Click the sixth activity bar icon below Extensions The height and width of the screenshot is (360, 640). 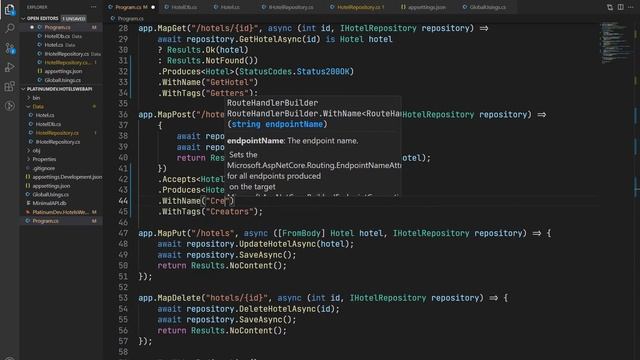coord(9,106)
